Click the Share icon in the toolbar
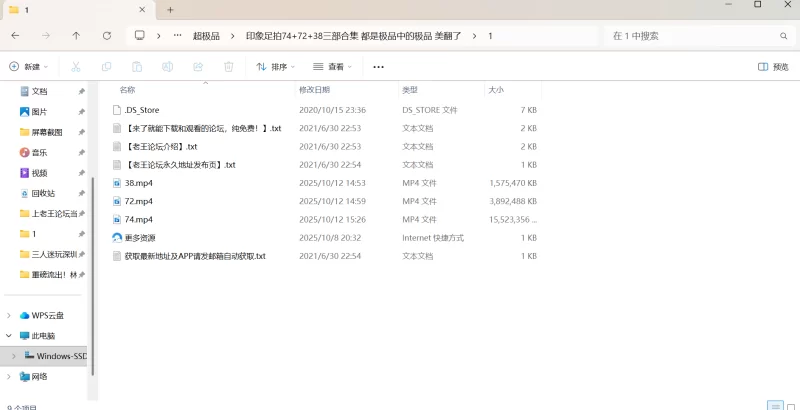Screen dimensions: 800x410 coord(198,67)
